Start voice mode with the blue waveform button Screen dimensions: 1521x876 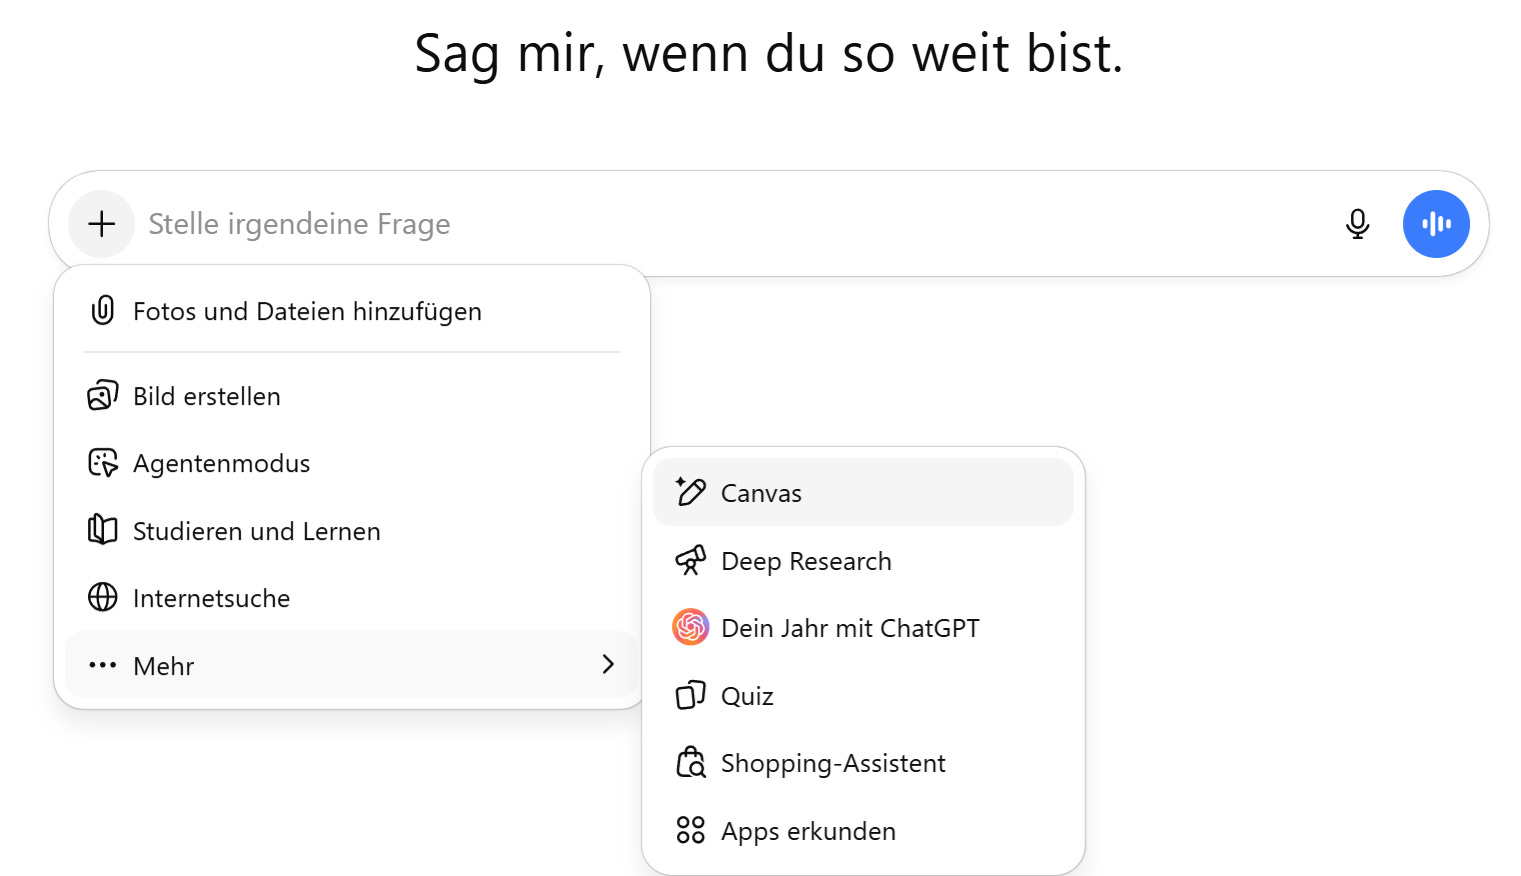pyautogui.click(x=1436, y=224)
